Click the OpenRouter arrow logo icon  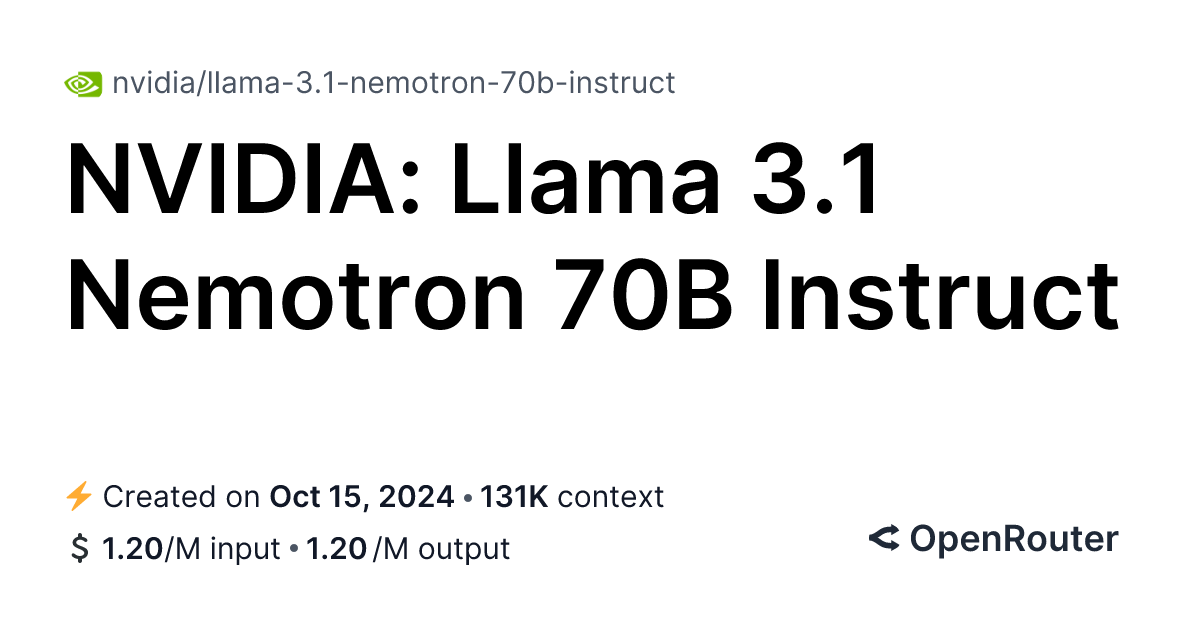[x=884, y=539]
